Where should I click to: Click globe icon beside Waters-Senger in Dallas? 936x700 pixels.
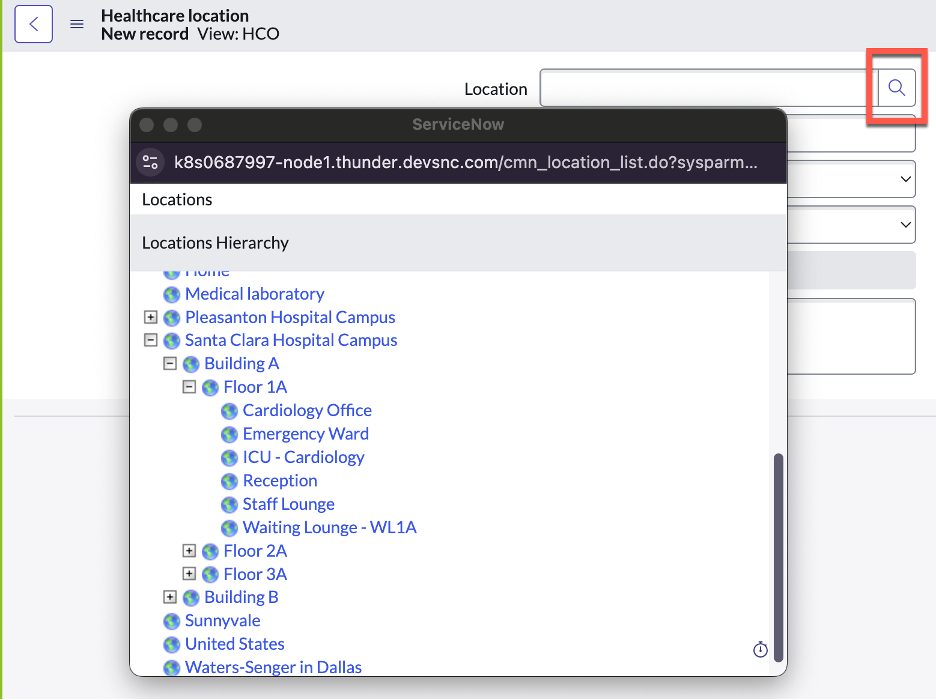click(x=172, y=668)
